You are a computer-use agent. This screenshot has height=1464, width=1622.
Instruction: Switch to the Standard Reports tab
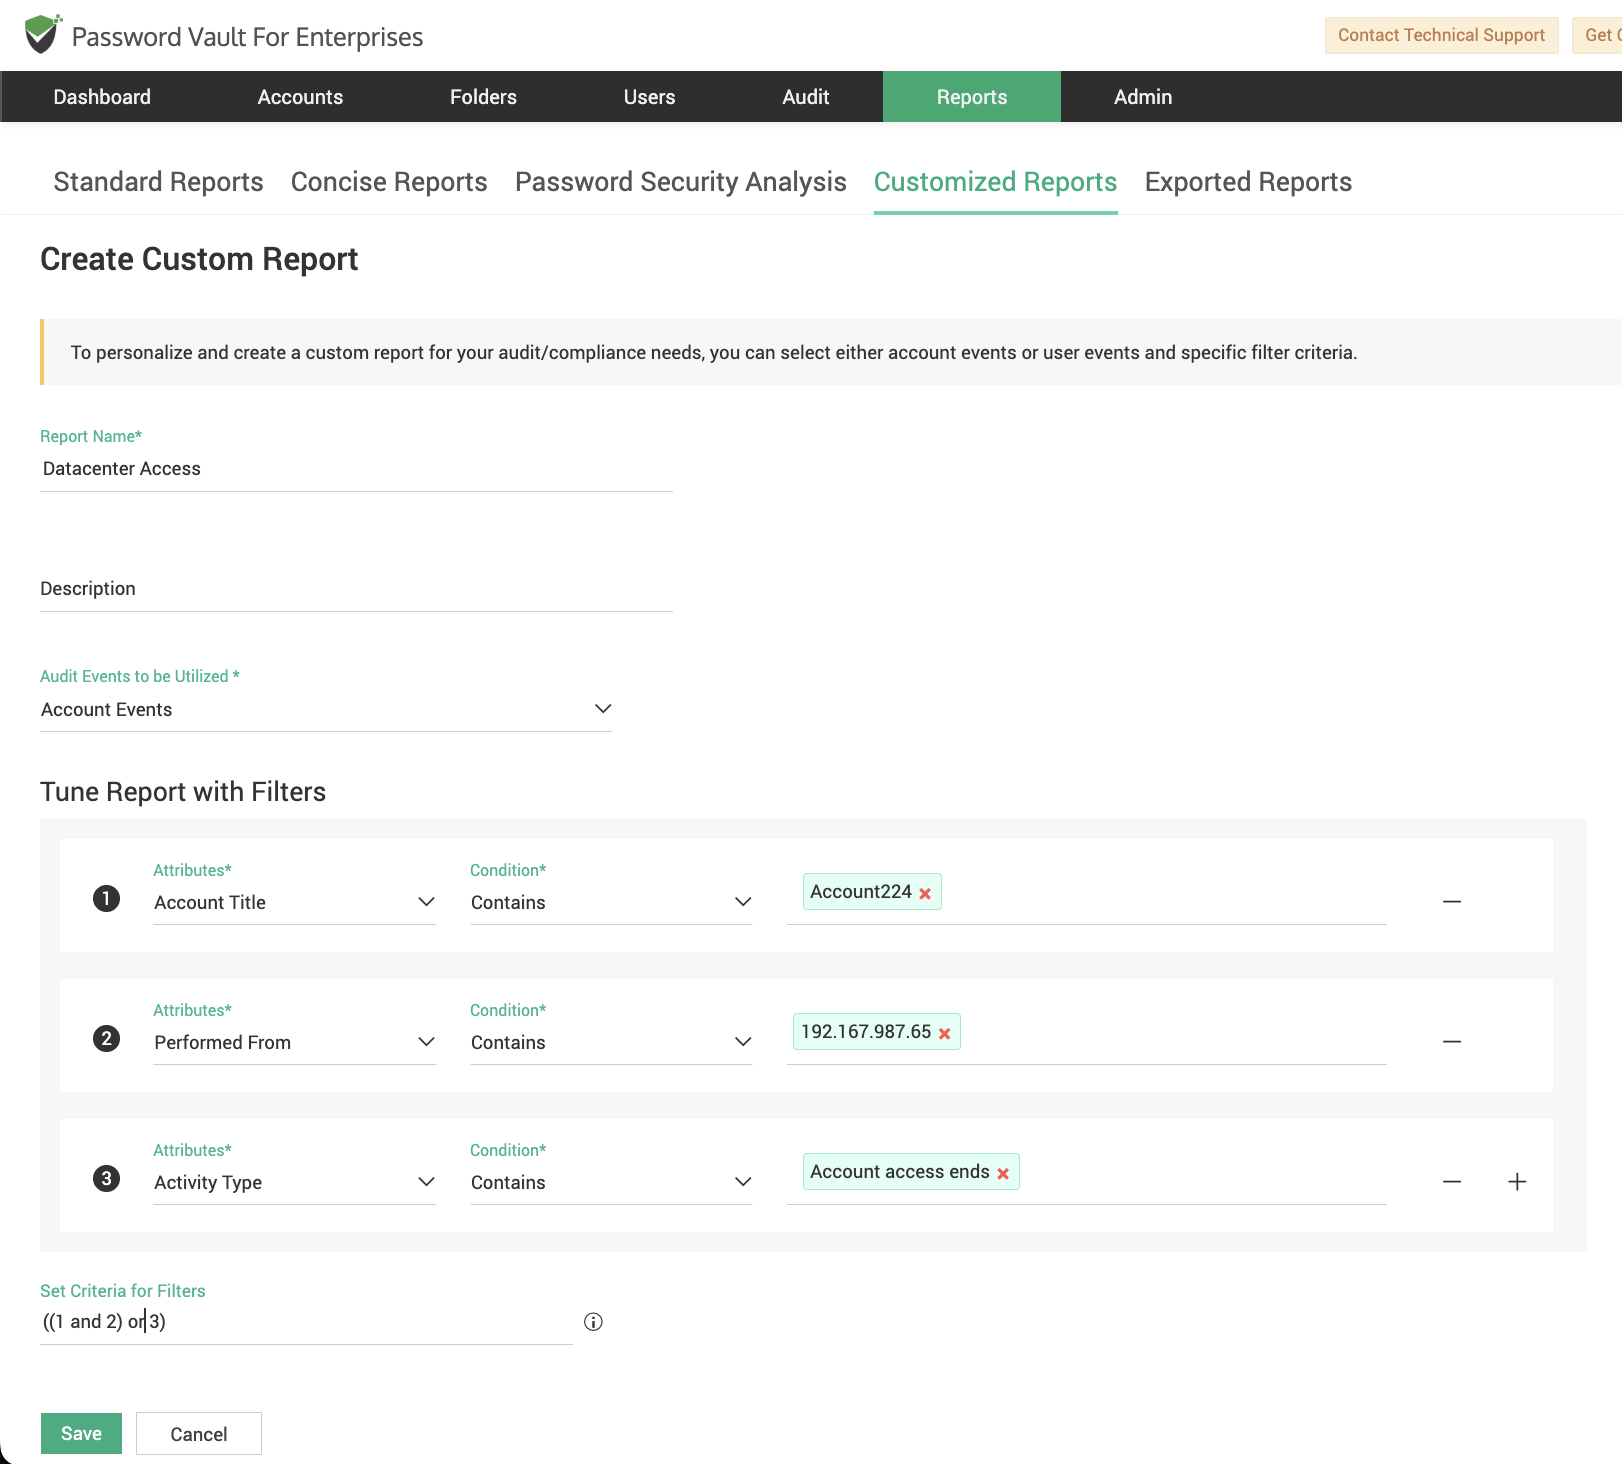[x=158, y=182]
